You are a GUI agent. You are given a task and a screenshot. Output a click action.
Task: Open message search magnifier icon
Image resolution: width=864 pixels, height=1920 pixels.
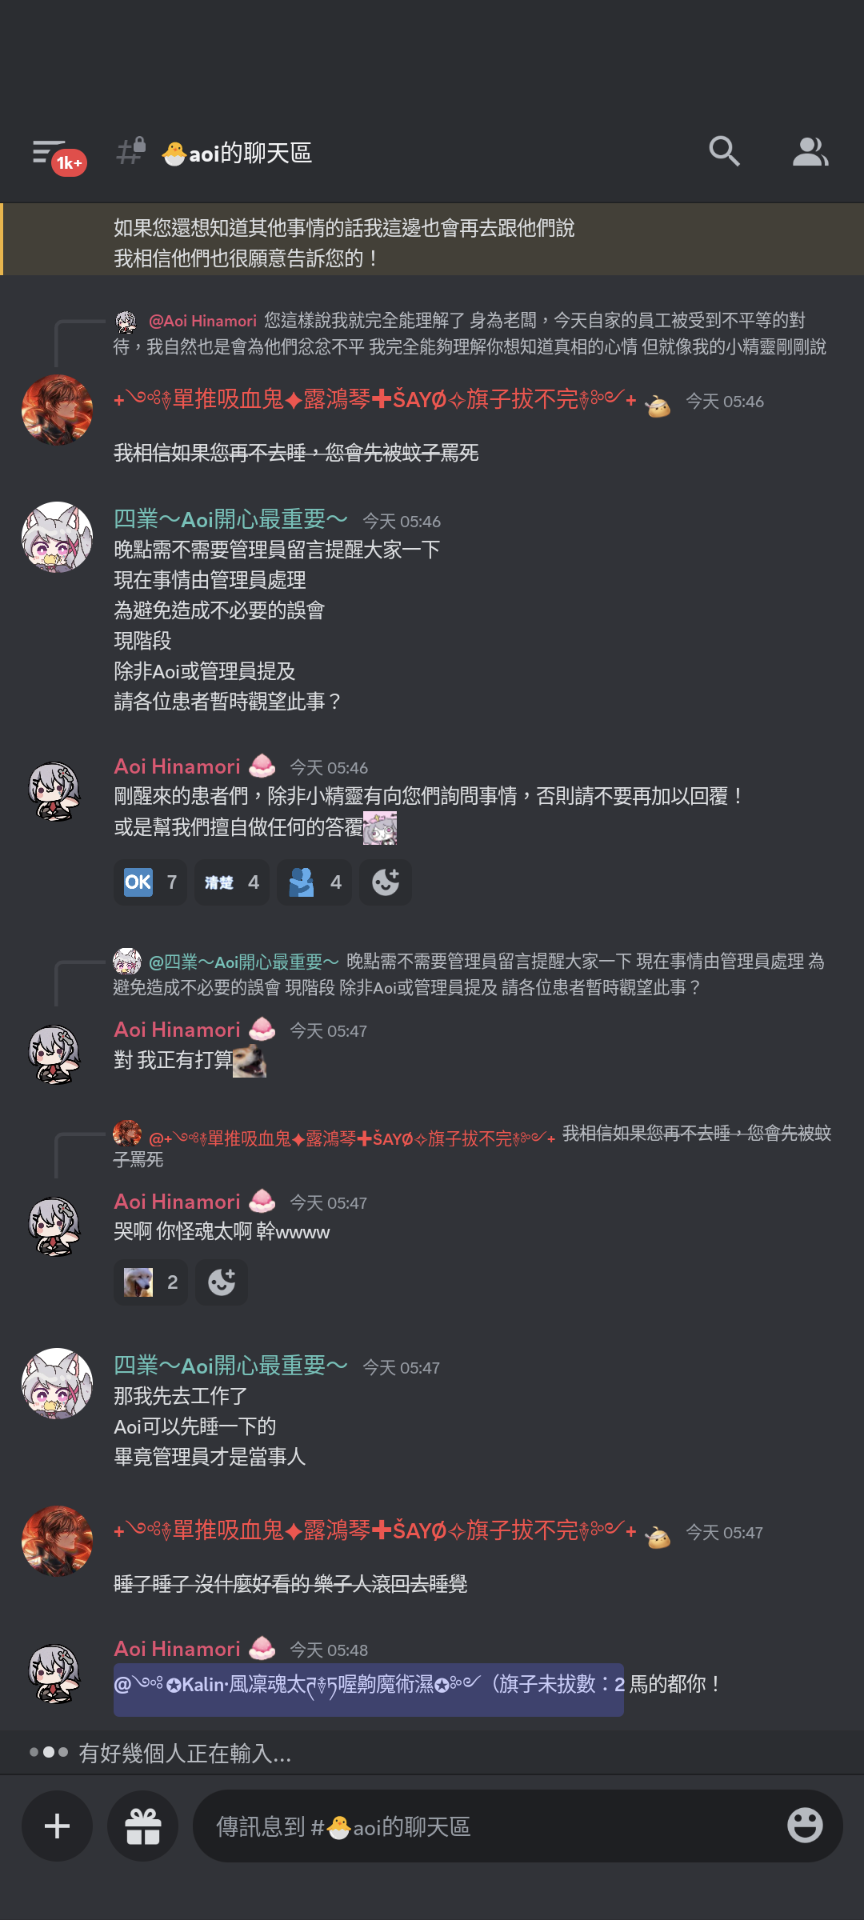[724, 152]
